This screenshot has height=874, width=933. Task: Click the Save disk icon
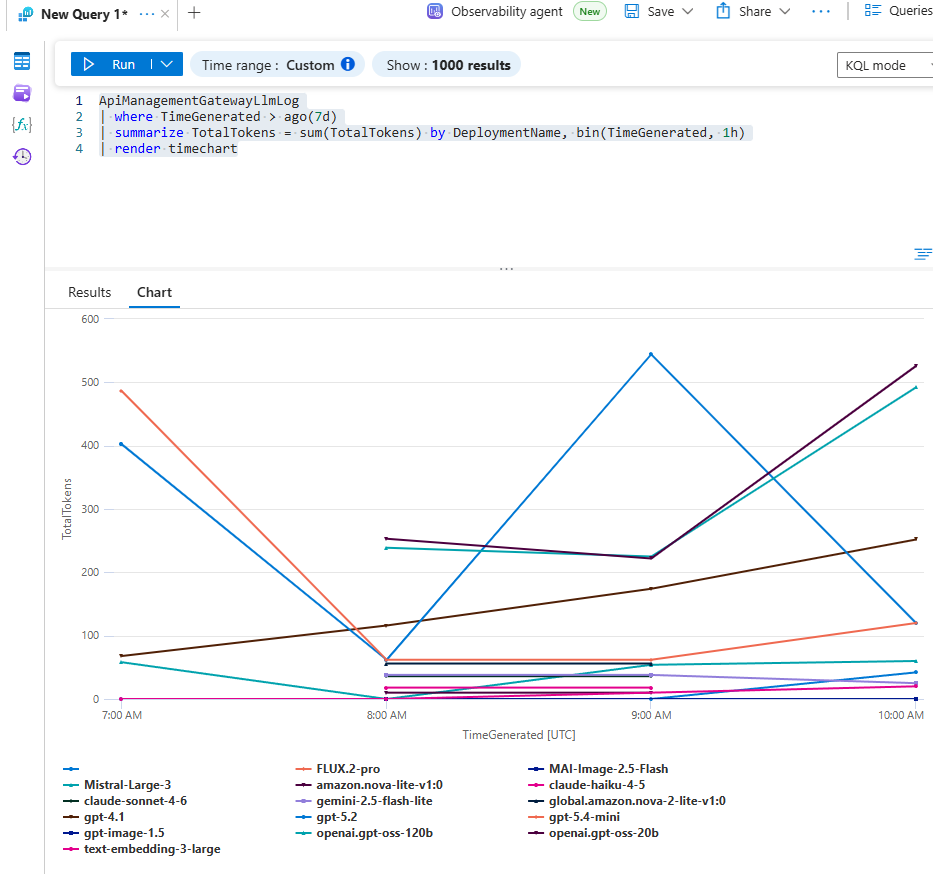pyautogui.click(x=631, y=11)
